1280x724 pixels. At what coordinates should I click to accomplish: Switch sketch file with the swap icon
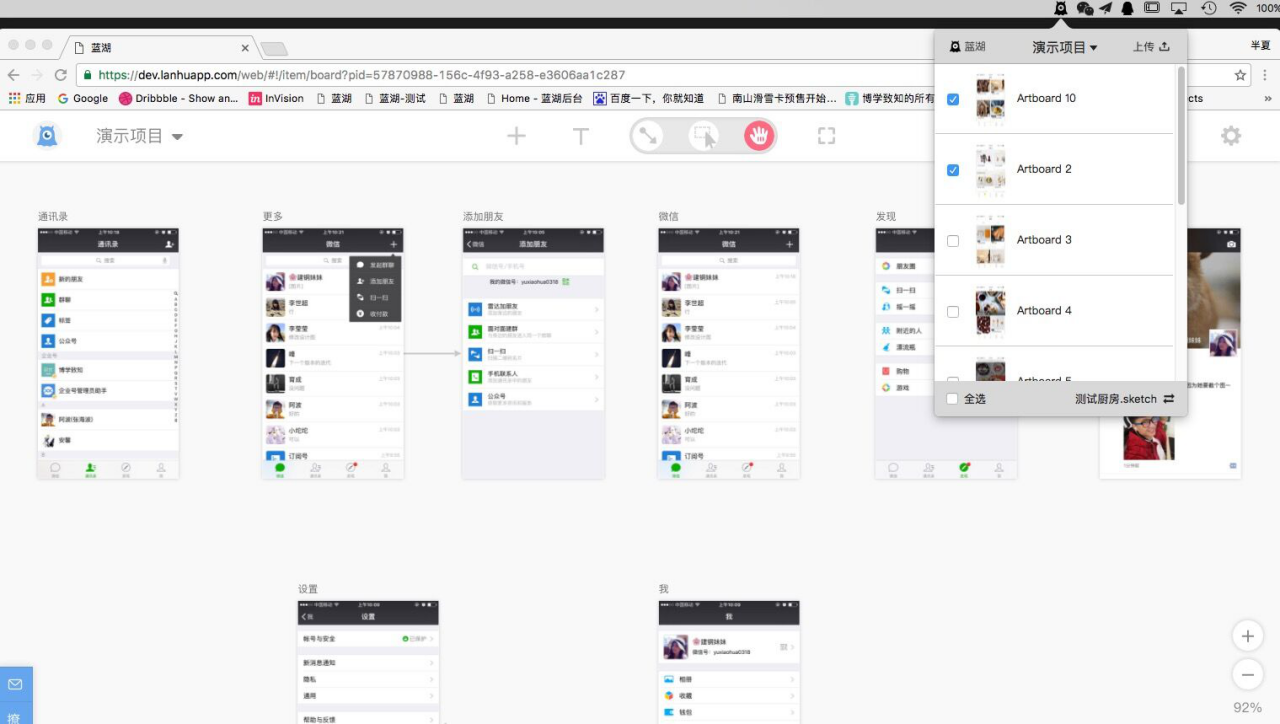(x=1168, y=399)
